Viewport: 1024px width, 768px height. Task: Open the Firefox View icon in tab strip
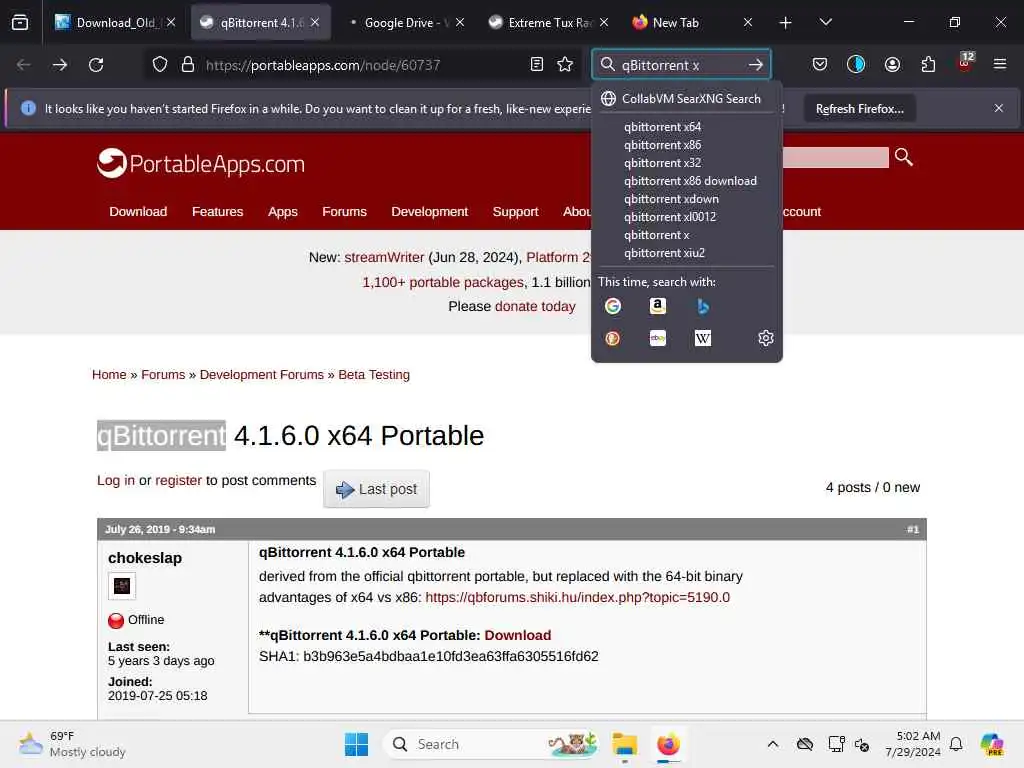click(20, 22)
